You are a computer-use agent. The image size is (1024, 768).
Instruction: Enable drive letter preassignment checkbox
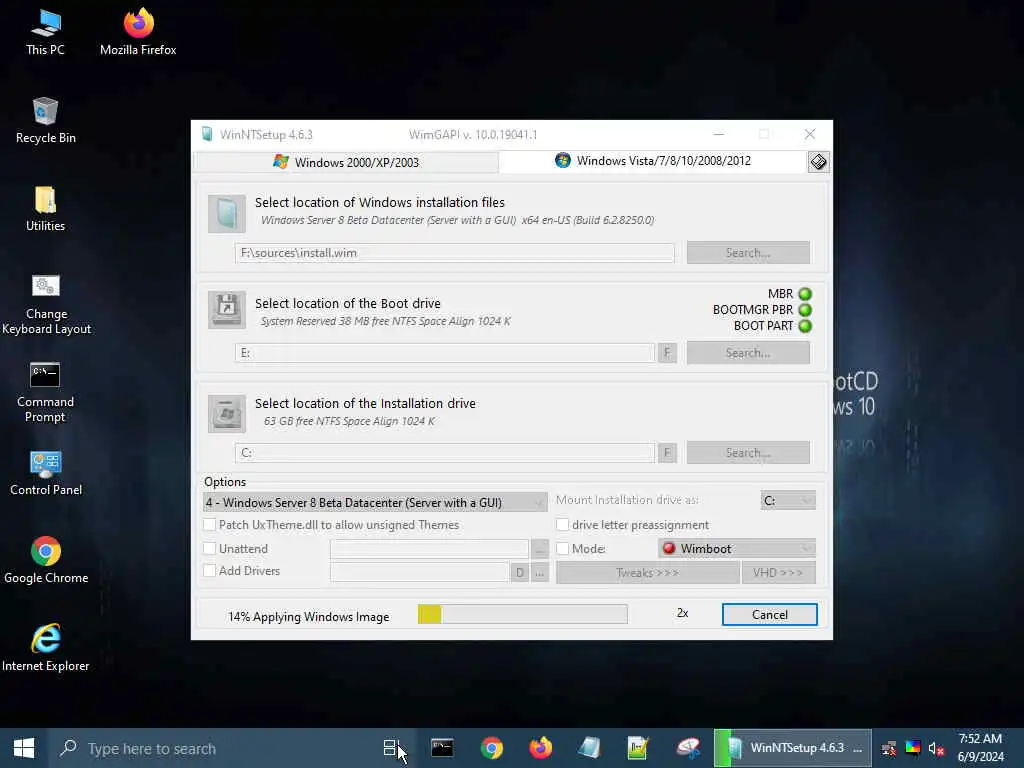pos(562,524)
